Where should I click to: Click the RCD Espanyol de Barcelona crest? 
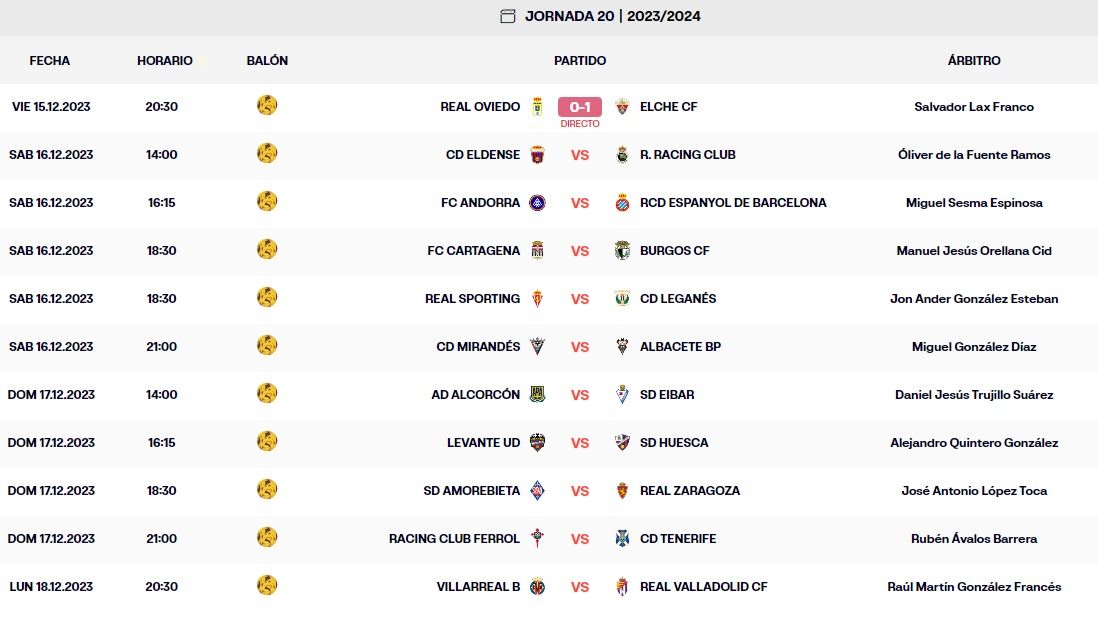(622, 203)
